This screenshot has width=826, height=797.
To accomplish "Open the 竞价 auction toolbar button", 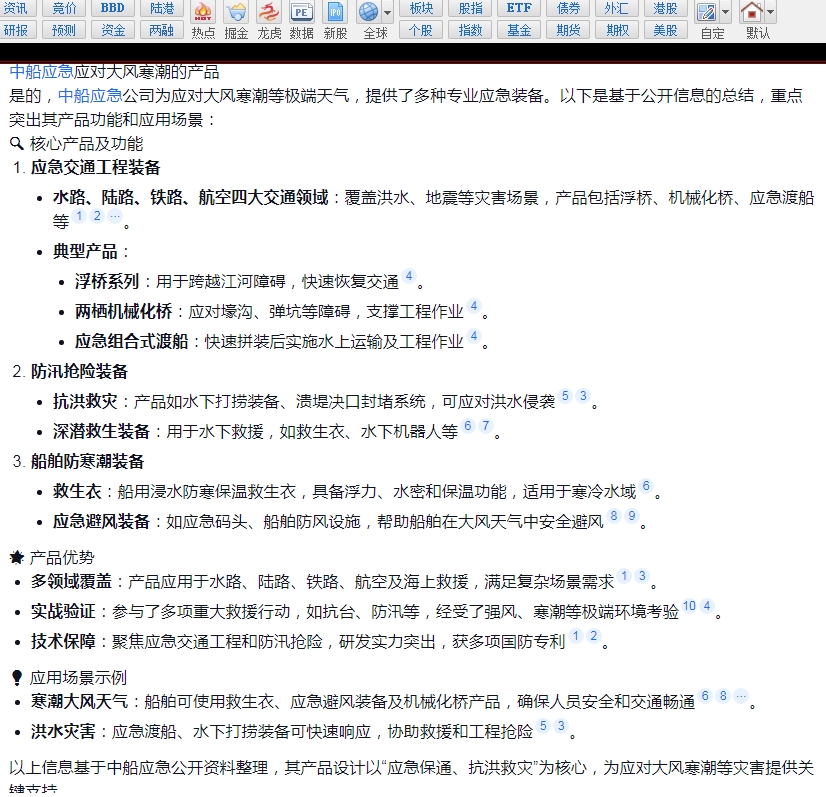I will [64, 8].
